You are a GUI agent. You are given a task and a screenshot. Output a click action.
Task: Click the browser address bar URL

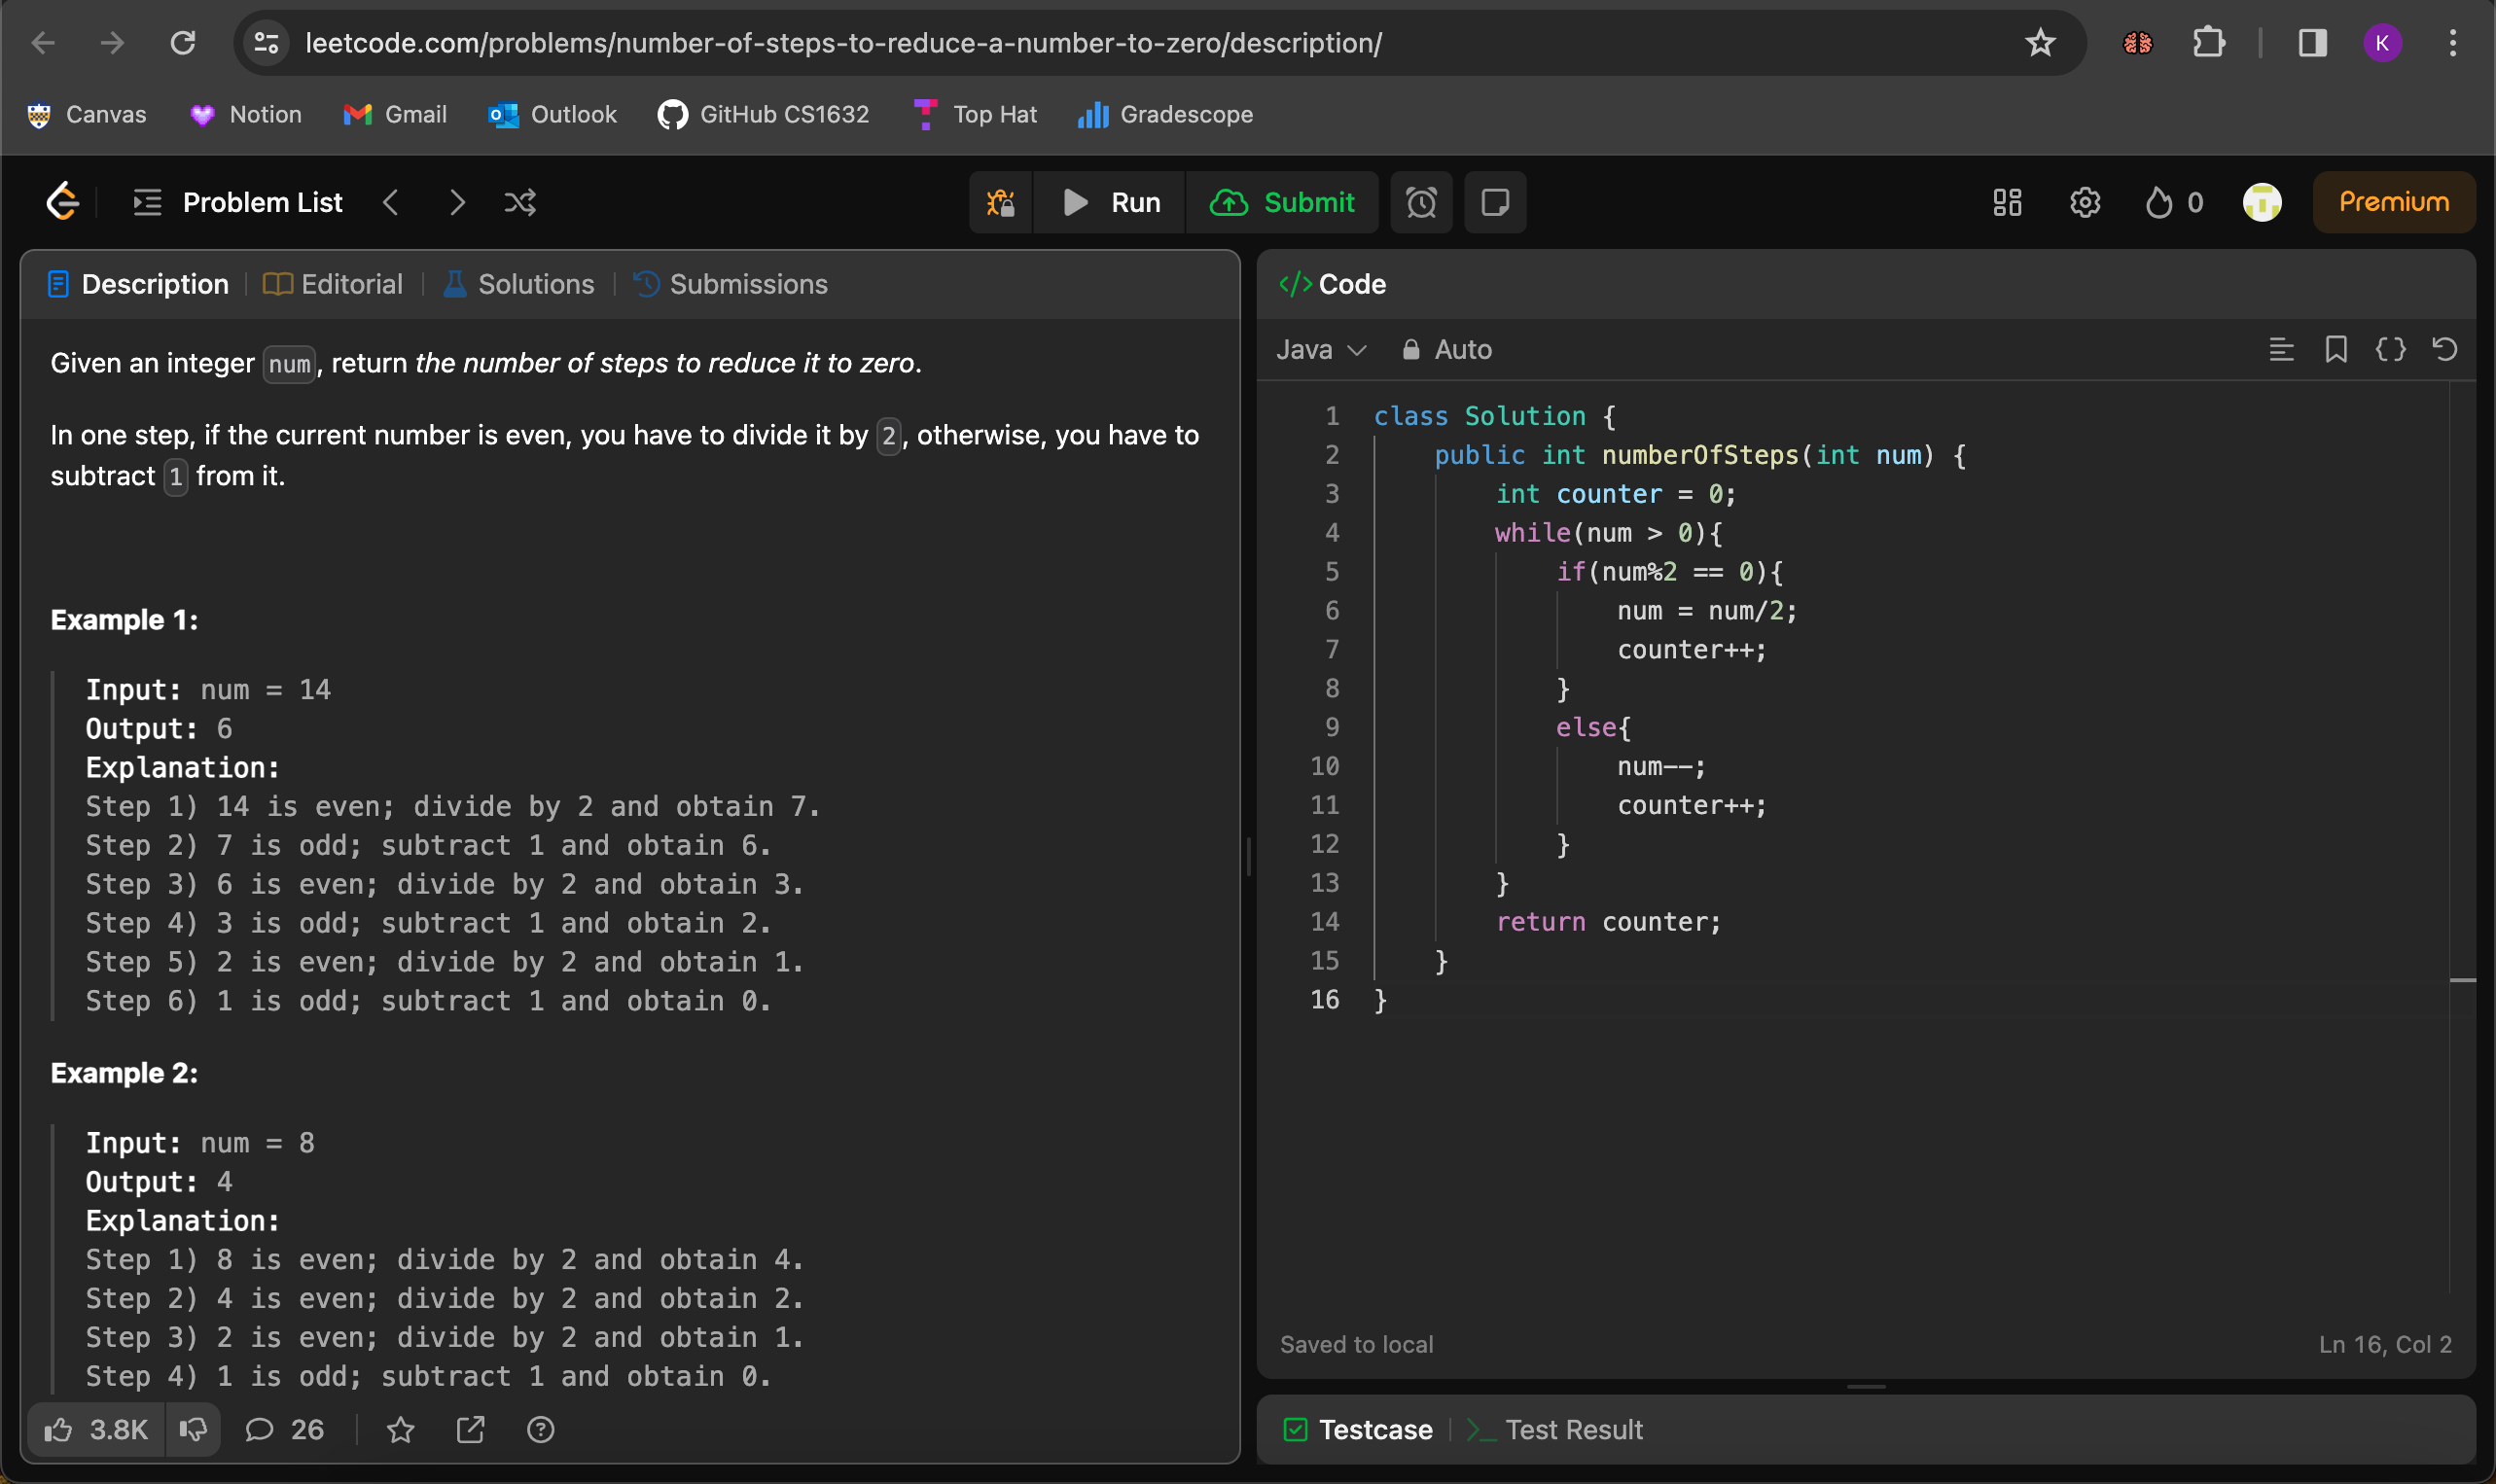[843, 43]
